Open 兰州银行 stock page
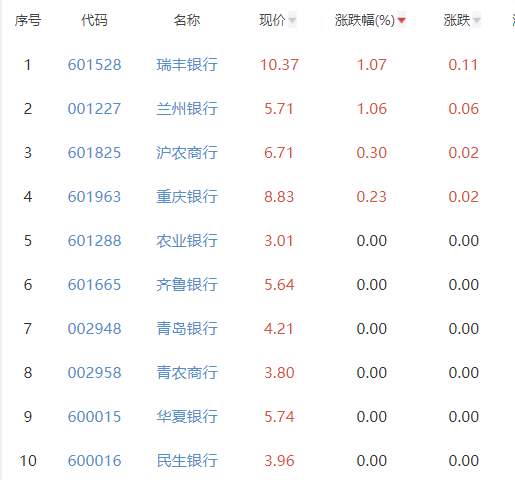This screenshot has width=515, height=480. (187, 109)
